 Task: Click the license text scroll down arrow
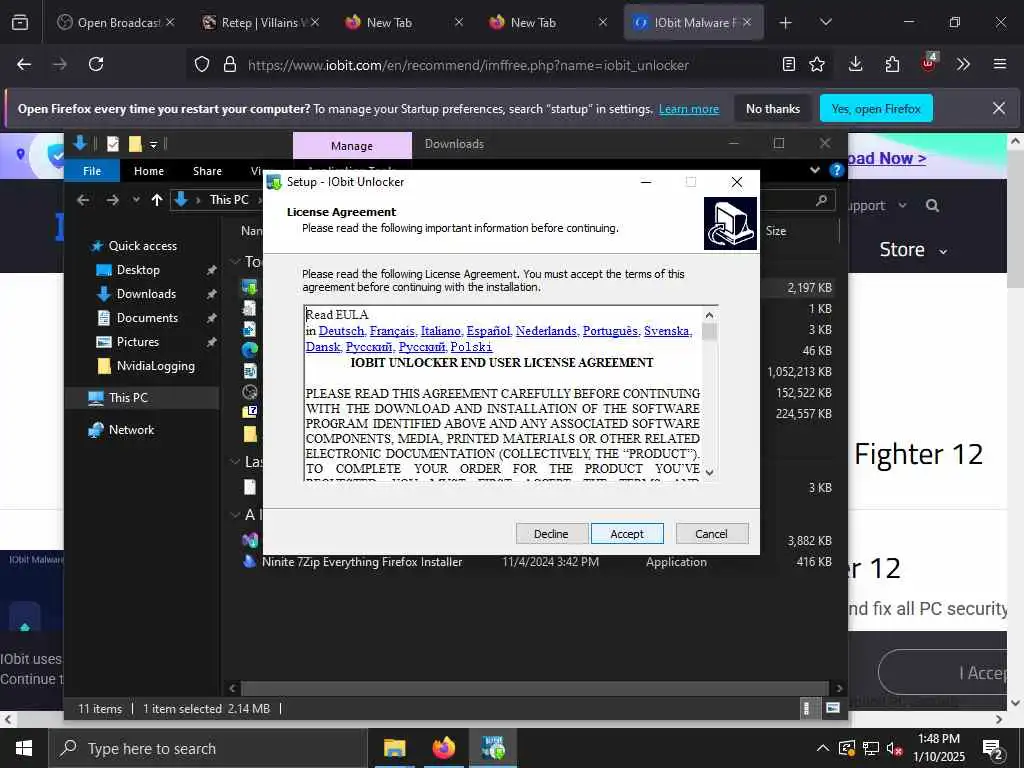click(710, 472)
